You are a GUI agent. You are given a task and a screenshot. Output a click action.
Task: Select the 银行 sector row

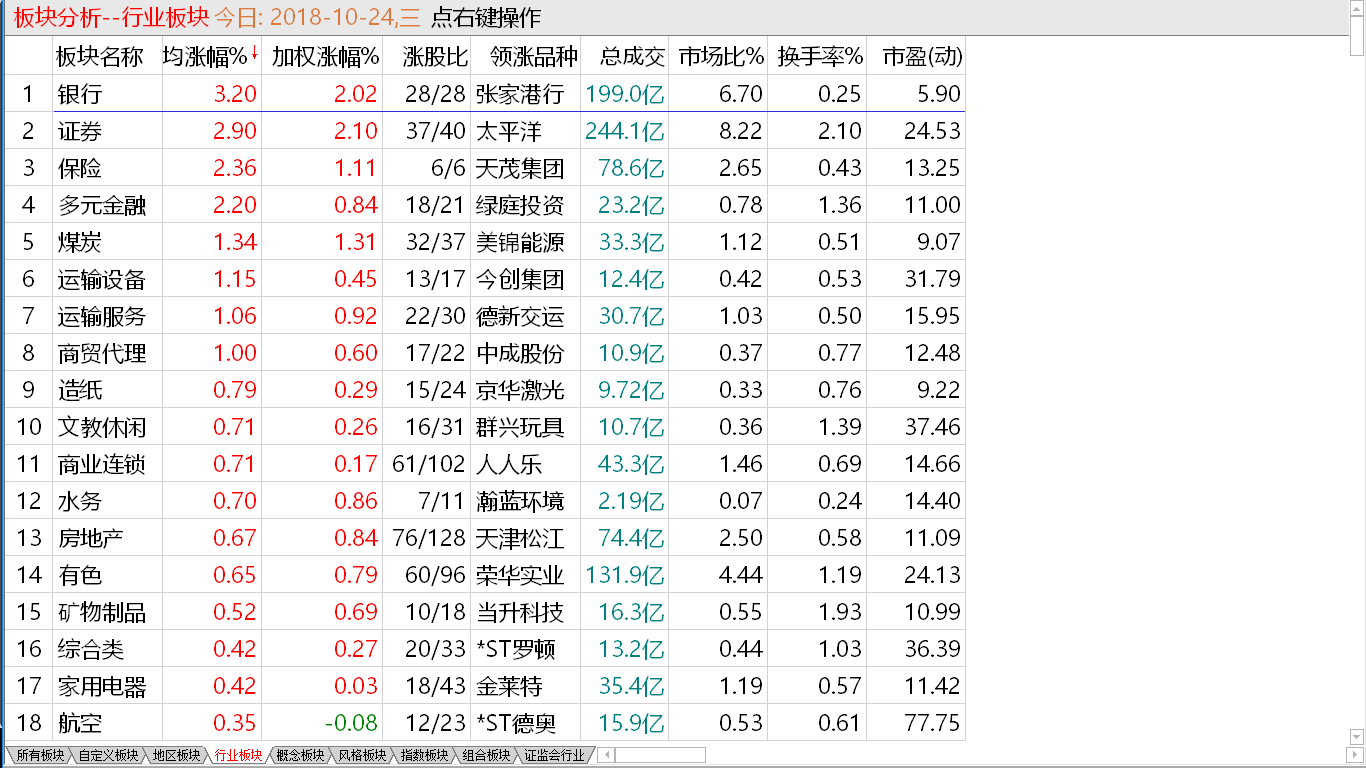click(485, 94)
